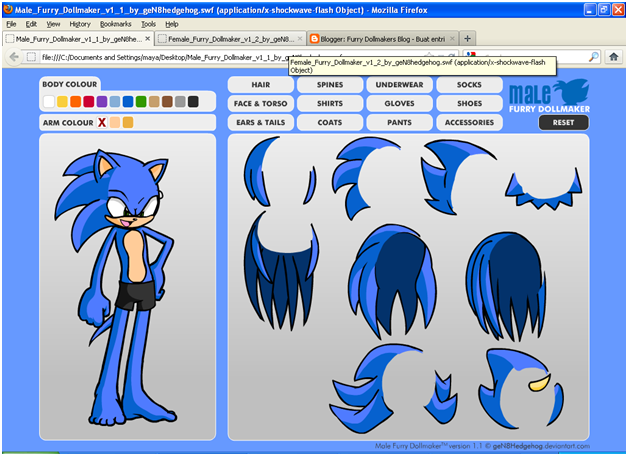Screen dimensions: 628x456
Task: Pick the white body colour swatch
Action: pos(49,102)
